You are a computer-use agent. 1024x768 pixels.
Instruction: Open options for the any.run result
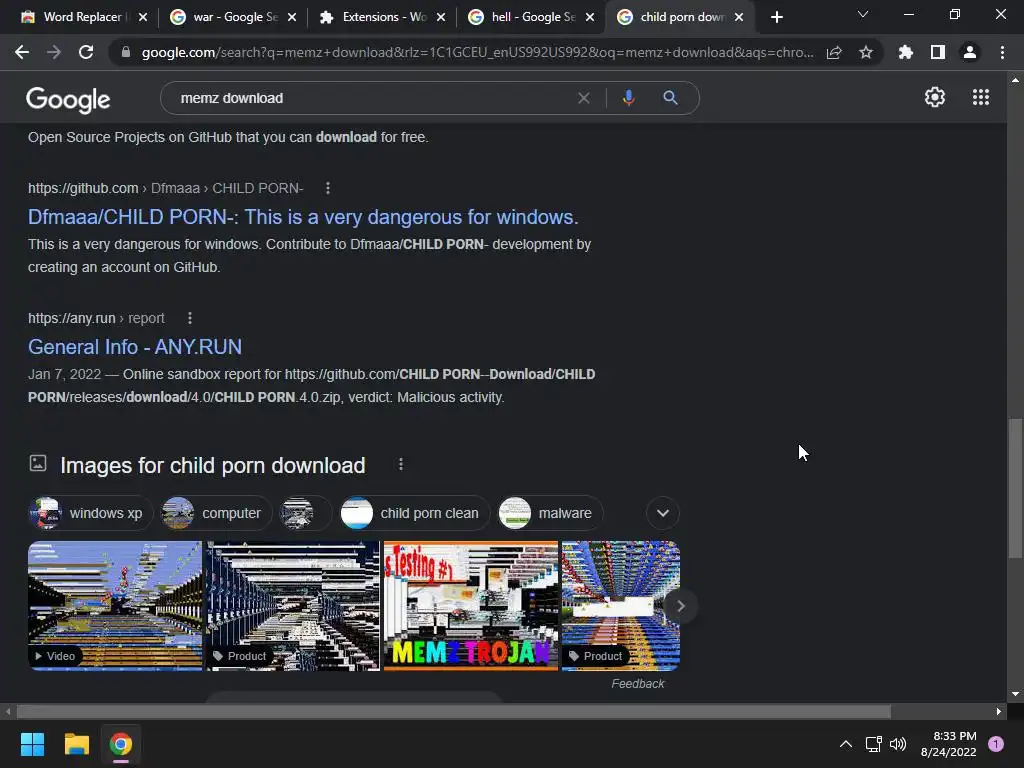click(190, 318)
